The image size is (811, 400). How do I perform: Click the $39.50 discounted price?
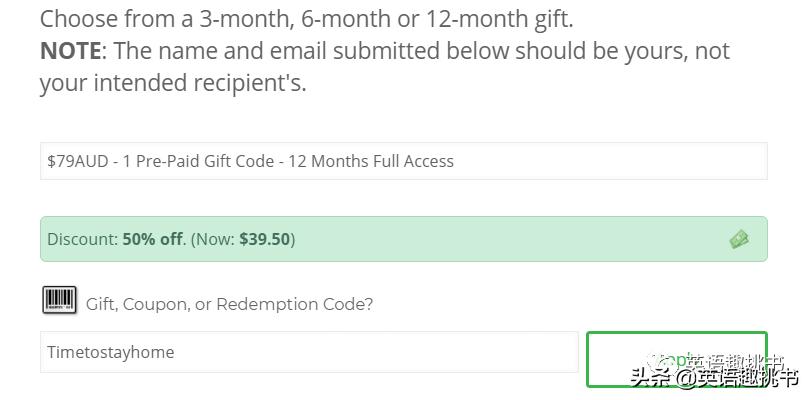tap(264, 239)
